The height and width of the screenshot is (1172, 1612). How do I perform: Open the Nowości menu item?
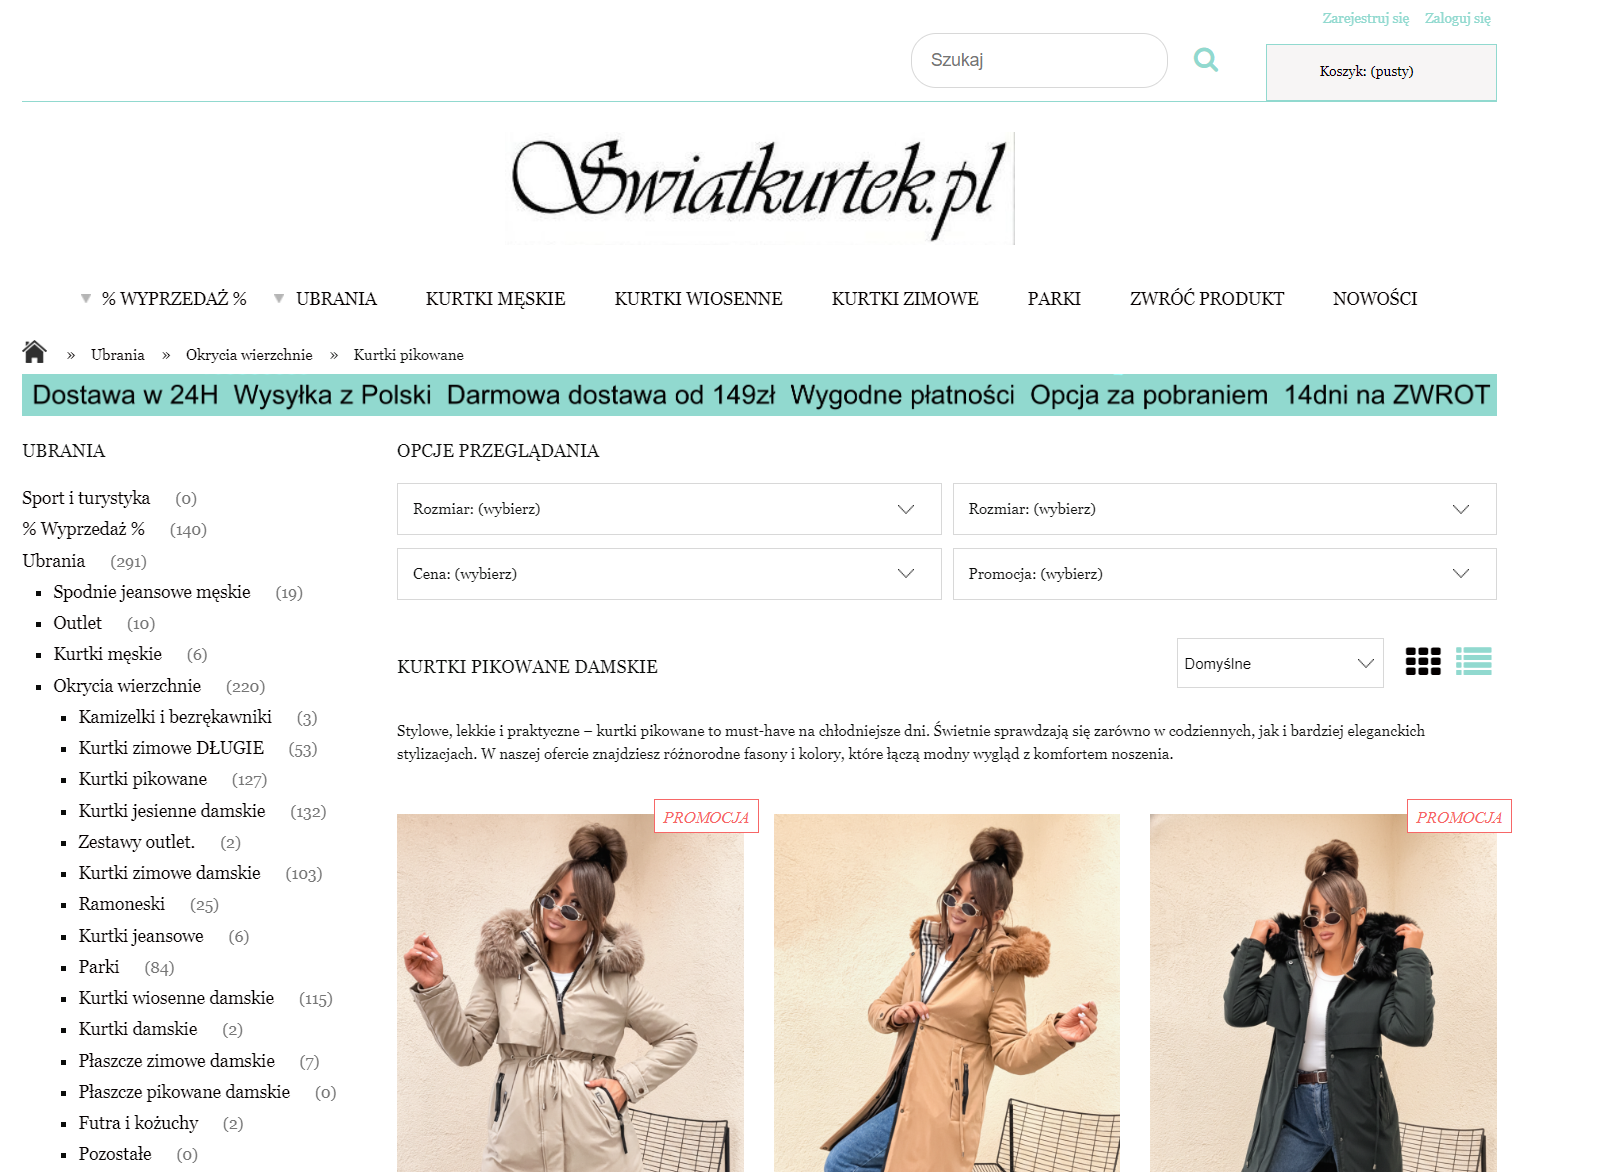click(1375, 298)
